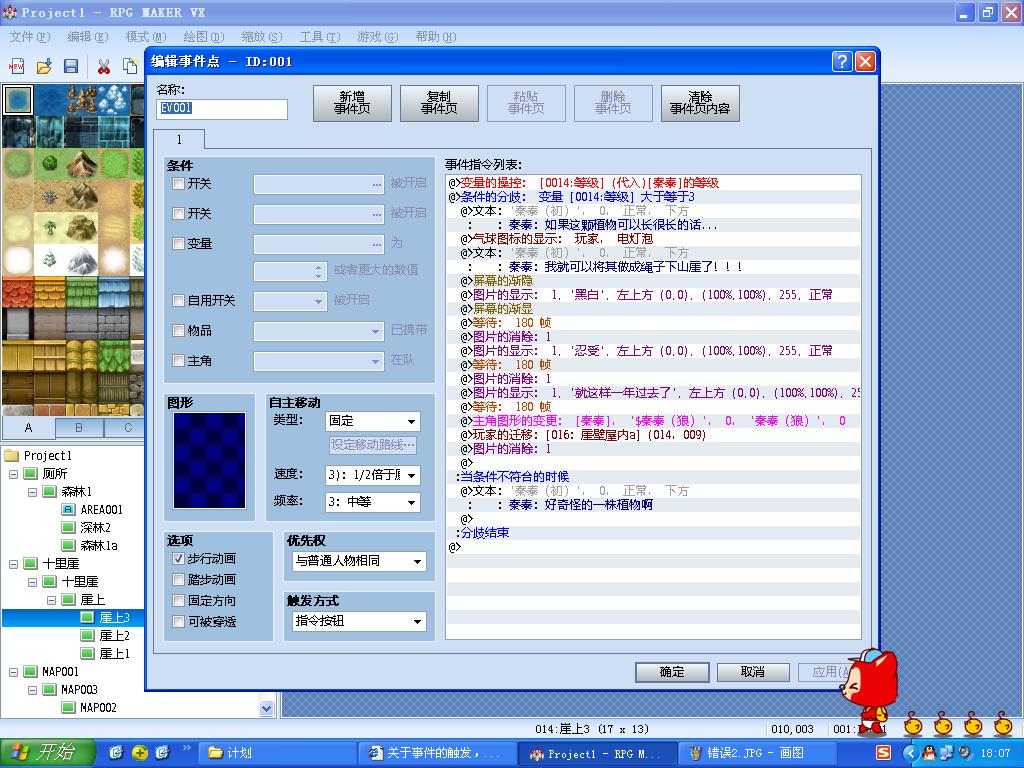This screenshot has height=768, width=1024.
Task: Open the 缩放(S) menu
Action: click(x=262, y=37)
